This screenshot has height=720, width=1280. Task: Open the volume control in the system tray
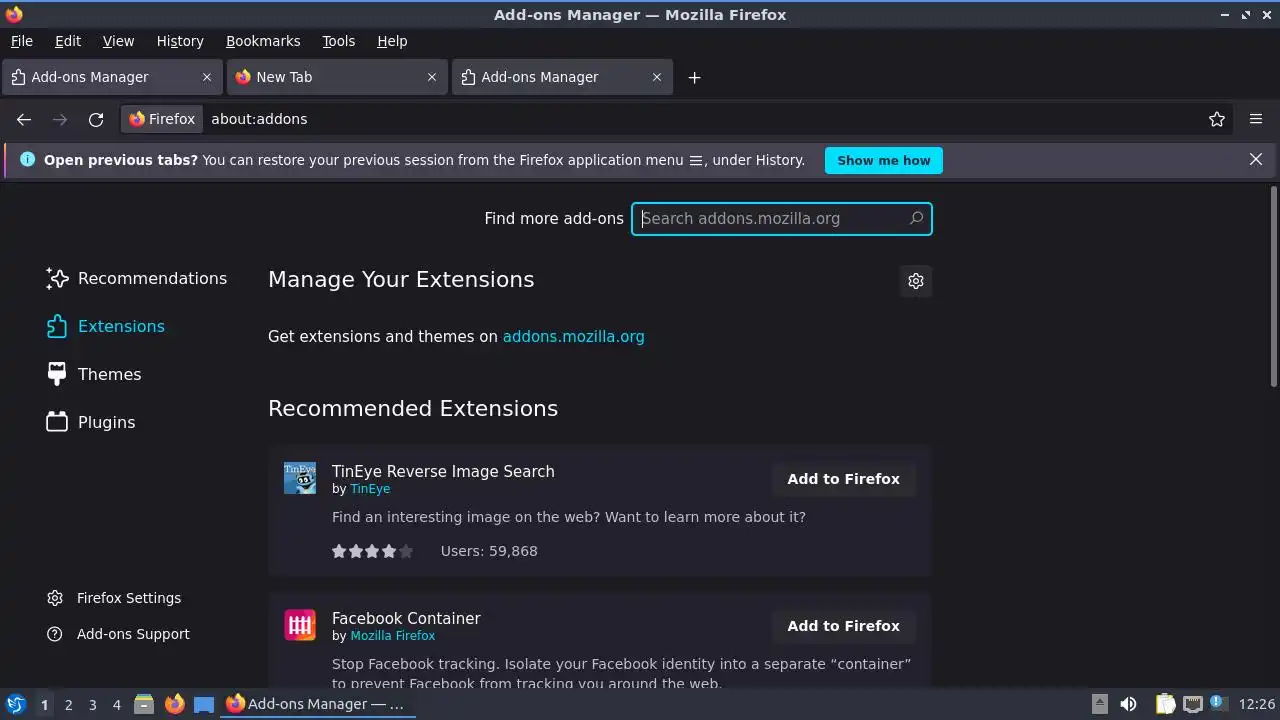[x=1128, y=704]
